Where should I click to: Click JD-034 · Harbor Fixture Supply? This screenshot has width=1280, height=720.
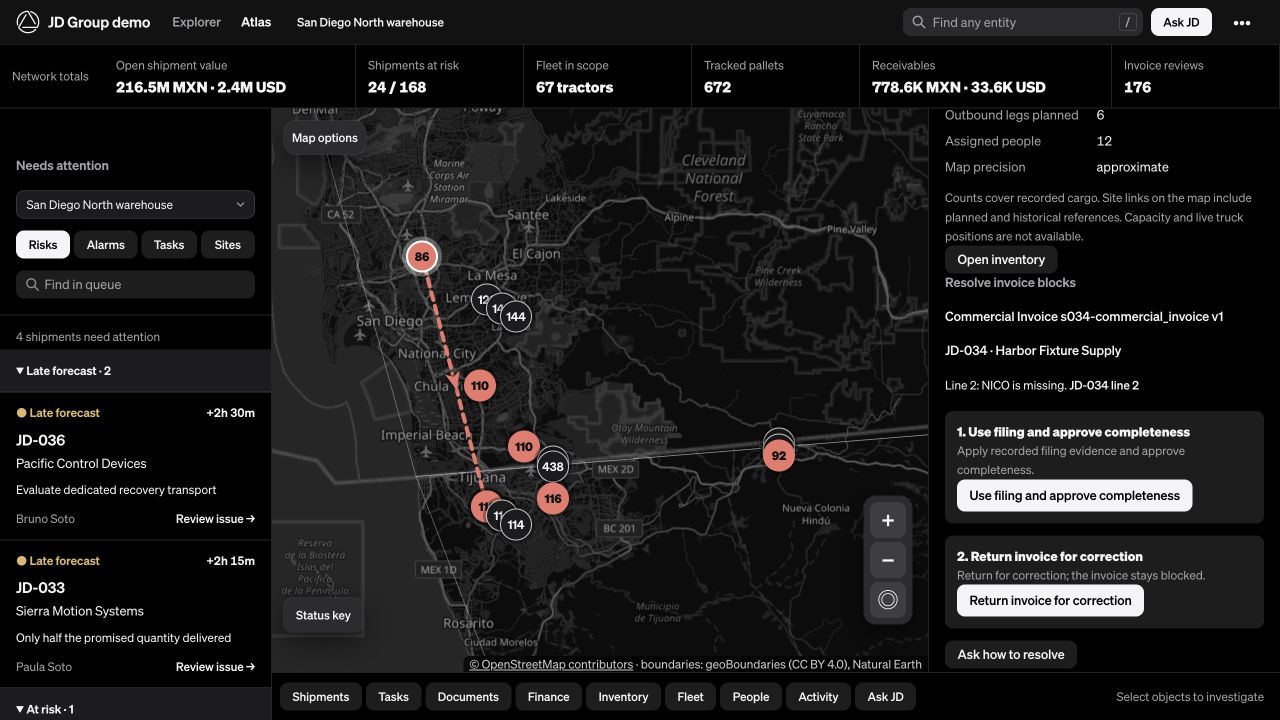(1033, 351)
